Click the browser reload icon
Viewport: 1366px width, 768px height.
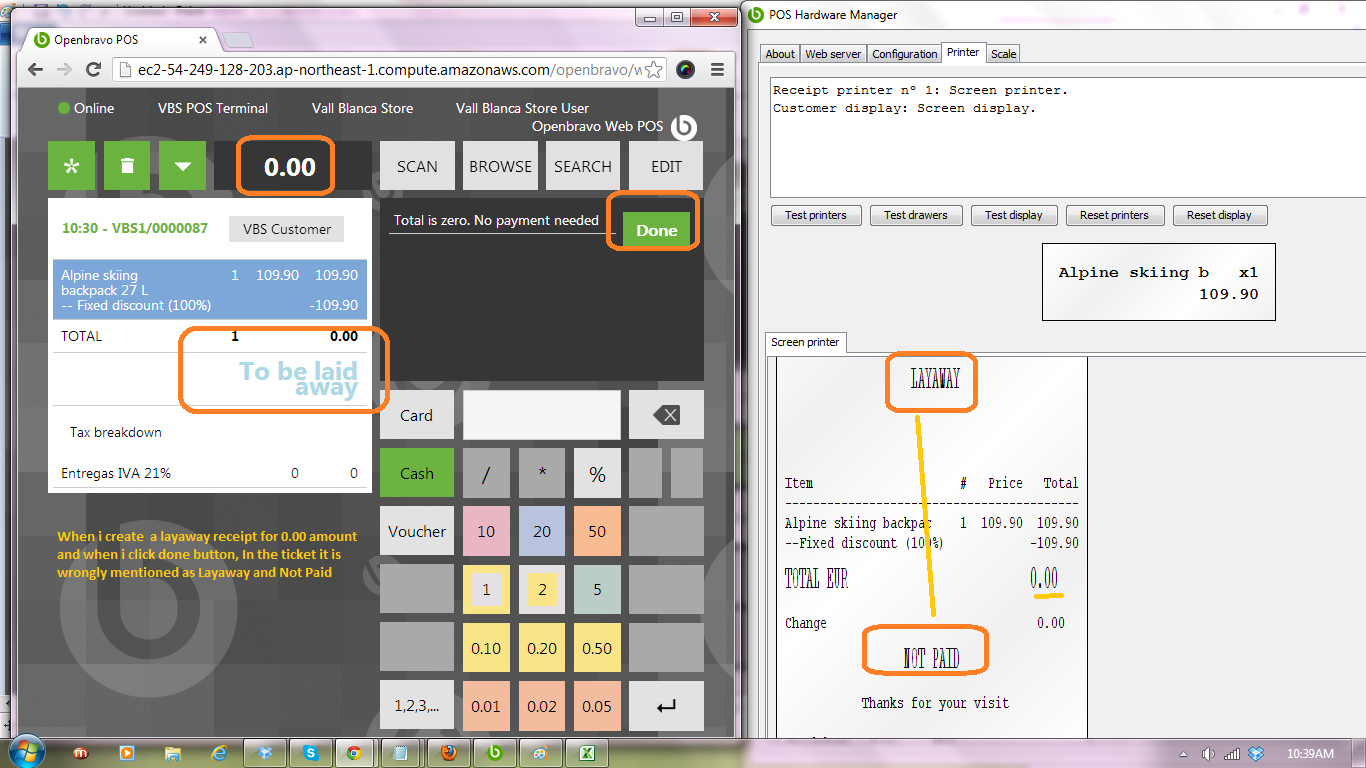[93, 70]
